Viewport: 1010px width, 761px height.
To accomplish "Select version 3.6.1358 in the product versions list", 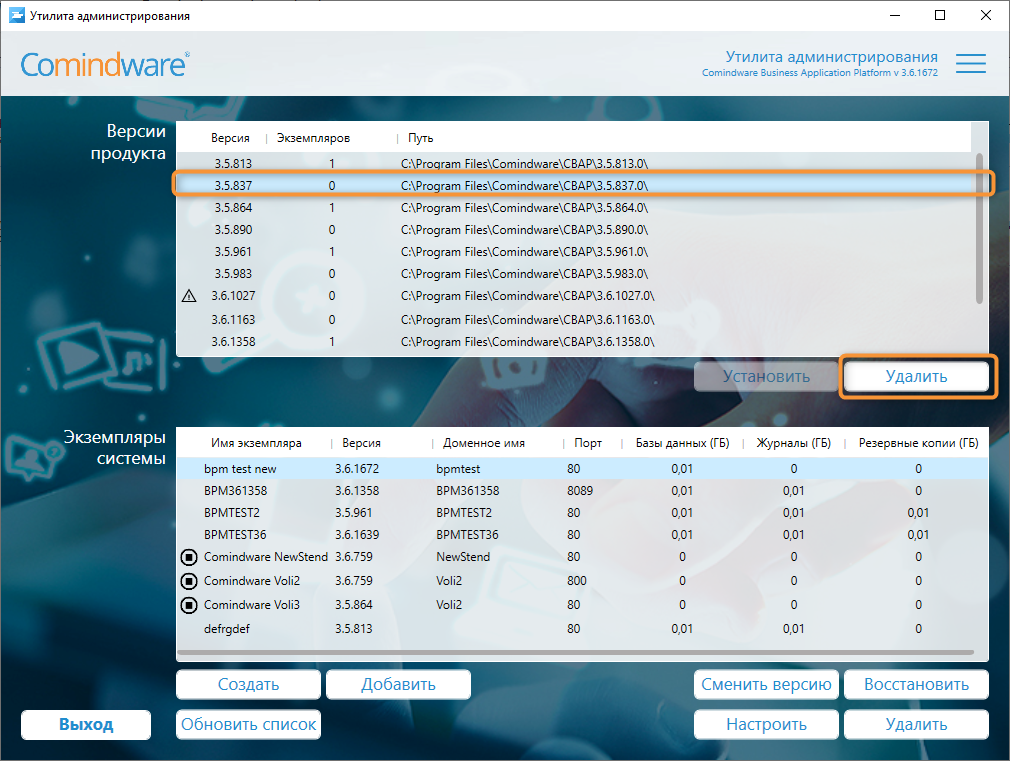I will point(573,342).
